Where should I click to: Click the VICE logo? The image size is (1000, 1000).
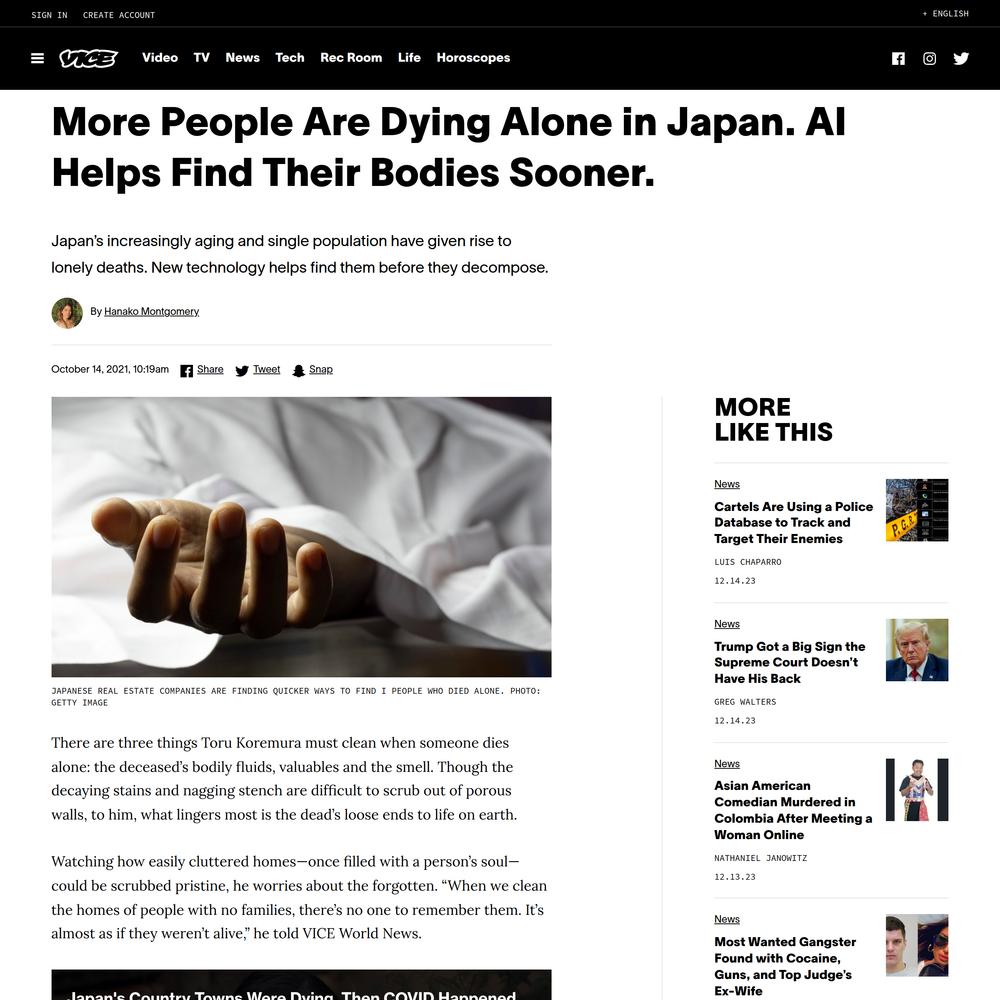pos(89,58)
